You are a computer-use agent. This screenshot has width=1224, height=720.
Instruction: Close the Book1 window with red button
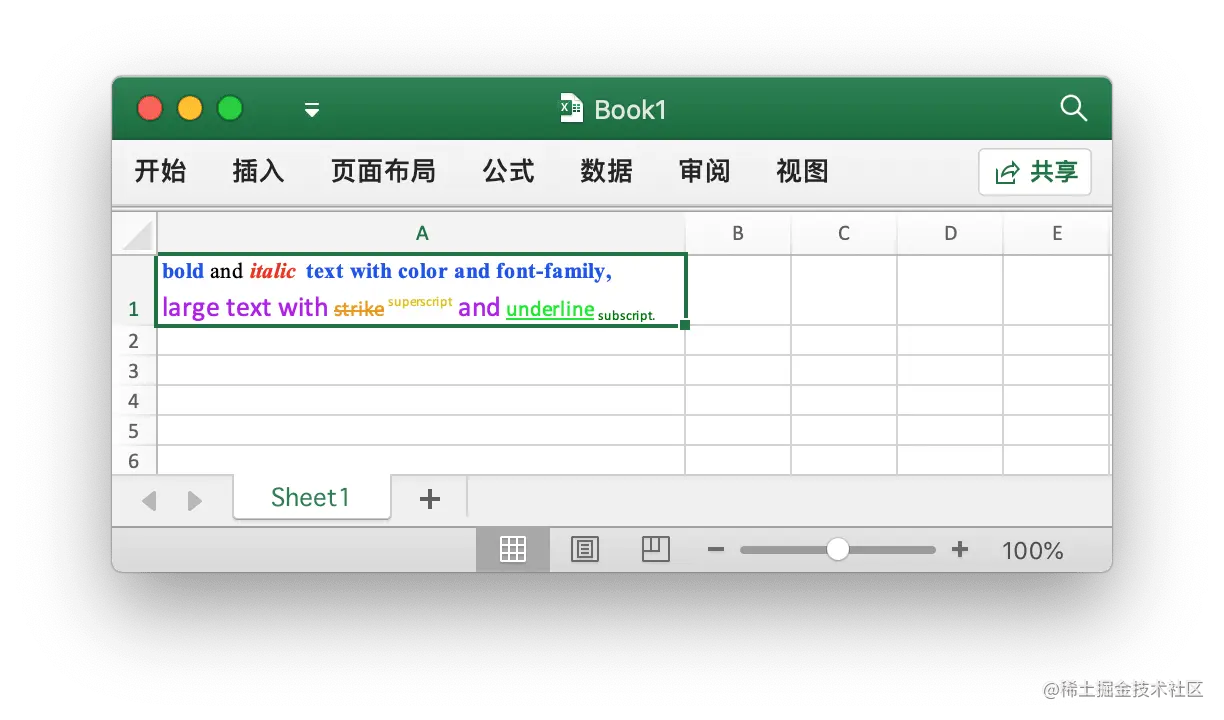150,108
